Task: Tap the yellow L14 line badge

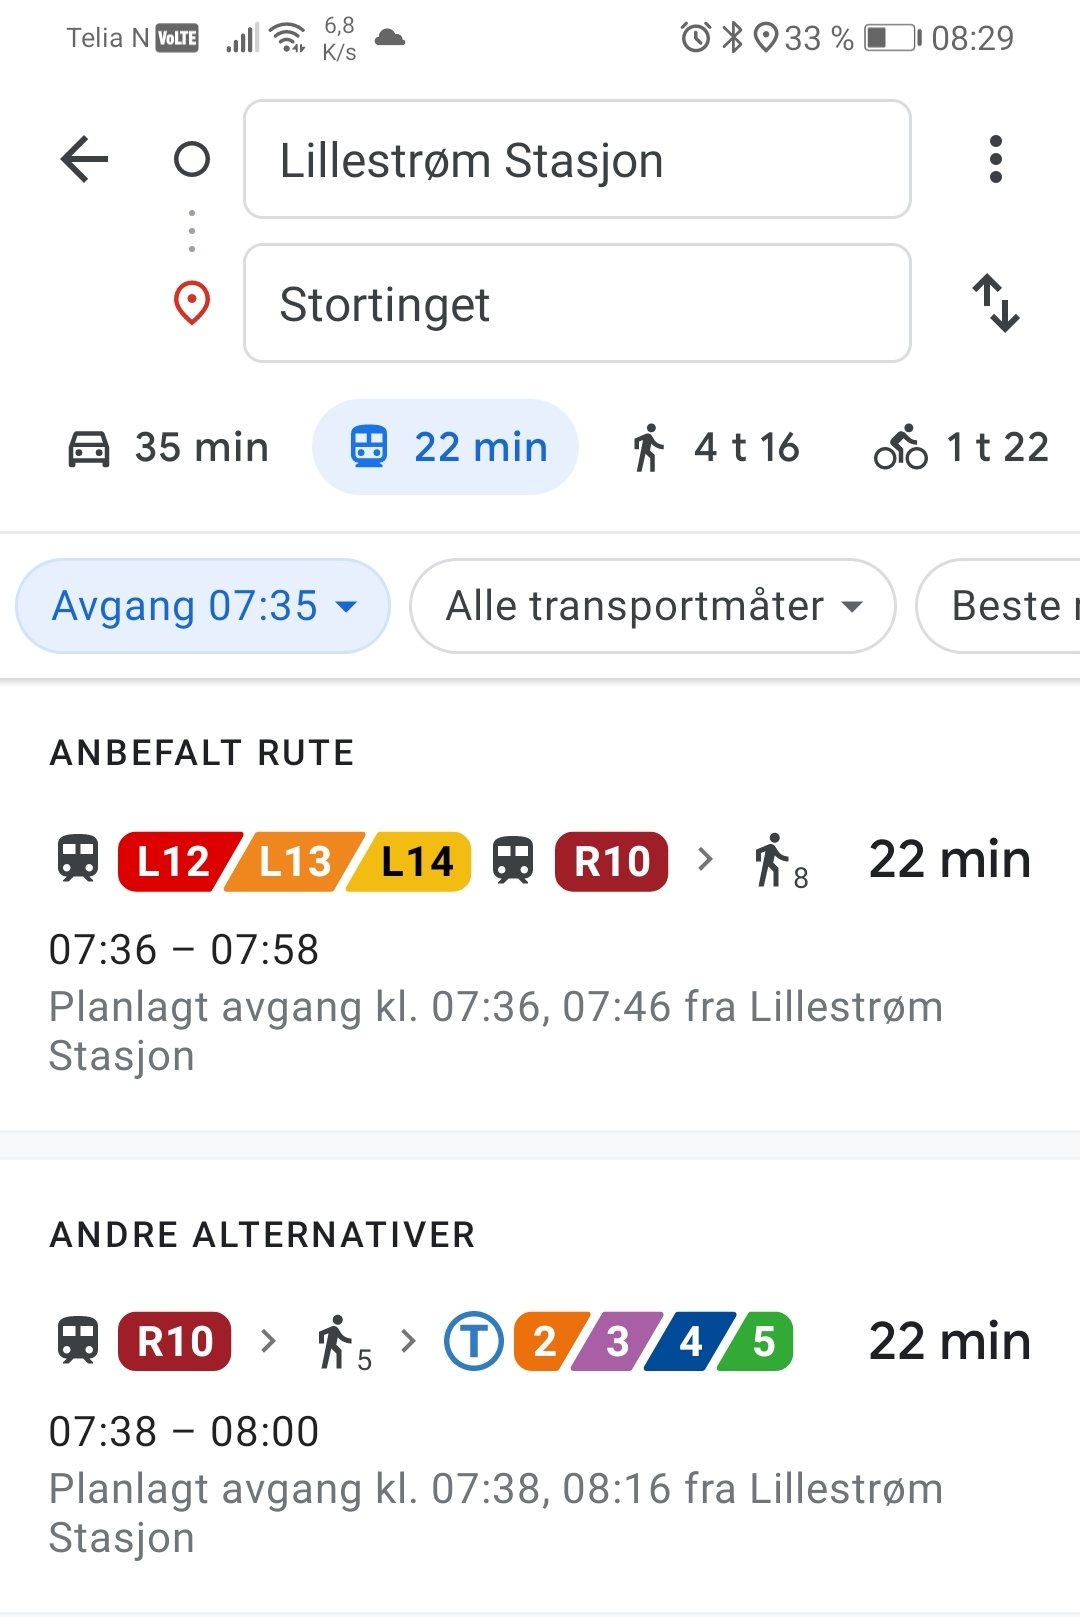Action: [x=414, y=861]
